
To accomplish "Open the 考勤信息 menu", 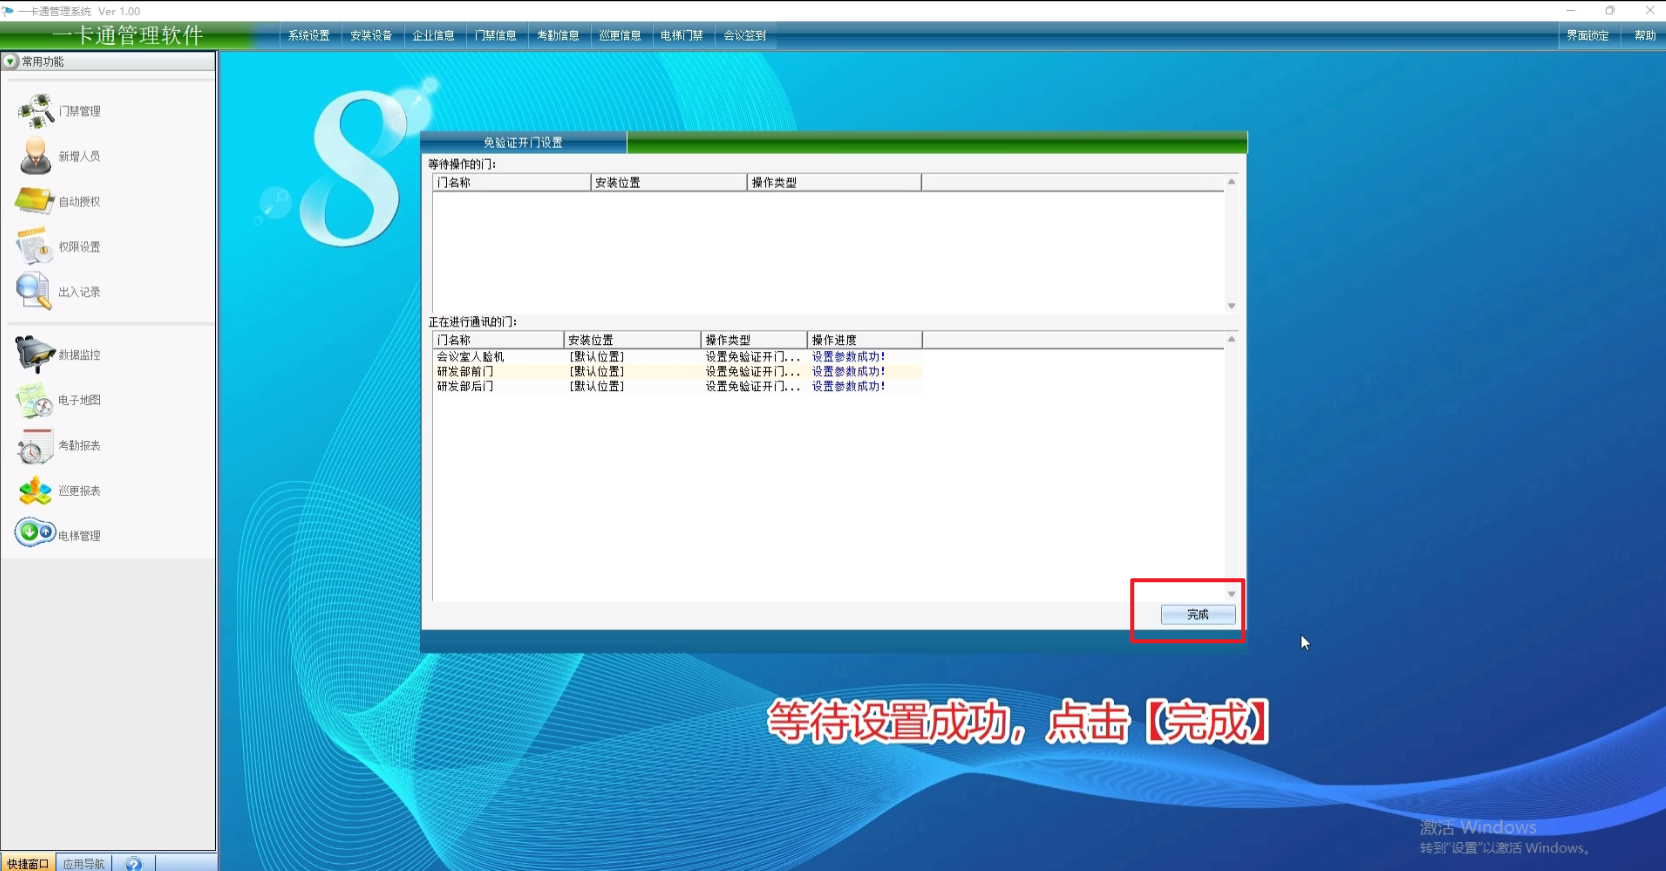I will click(x=558, y=36).
